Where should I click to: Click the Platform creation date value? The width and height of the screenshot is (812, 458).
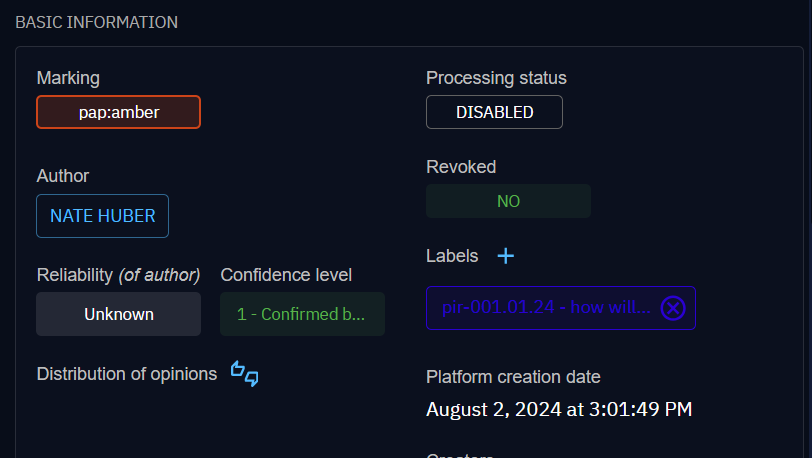tap(559, 409)
